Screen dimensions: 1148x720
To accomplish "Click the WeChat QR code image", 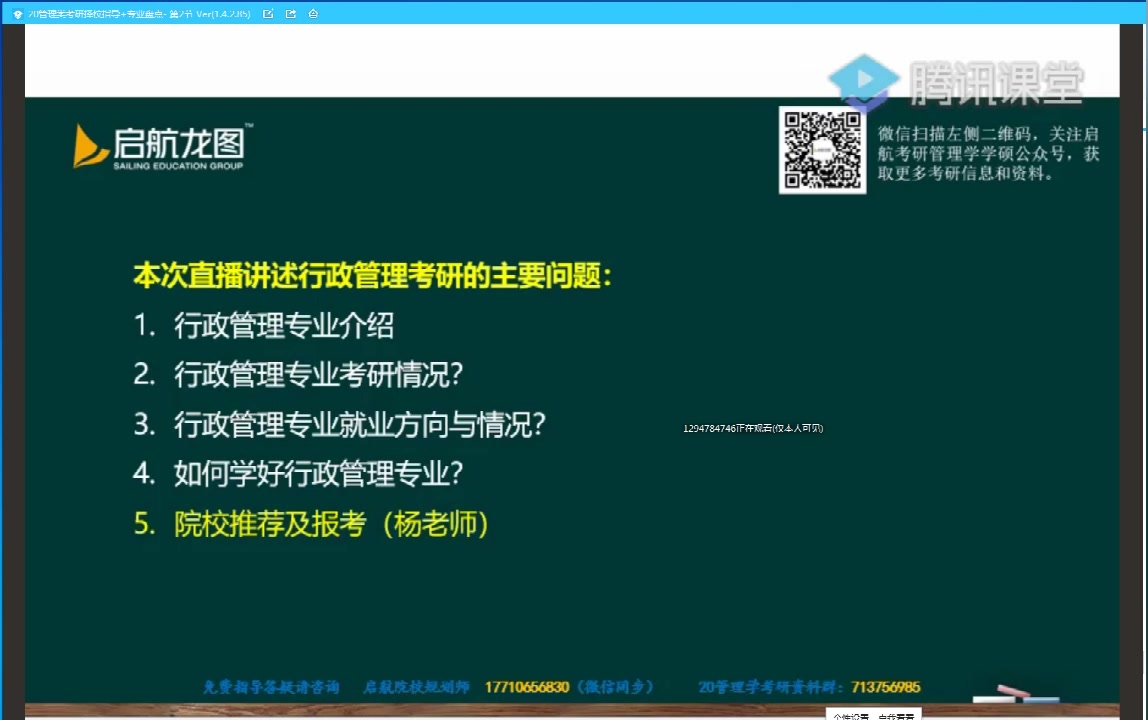I will pos(822,150).
